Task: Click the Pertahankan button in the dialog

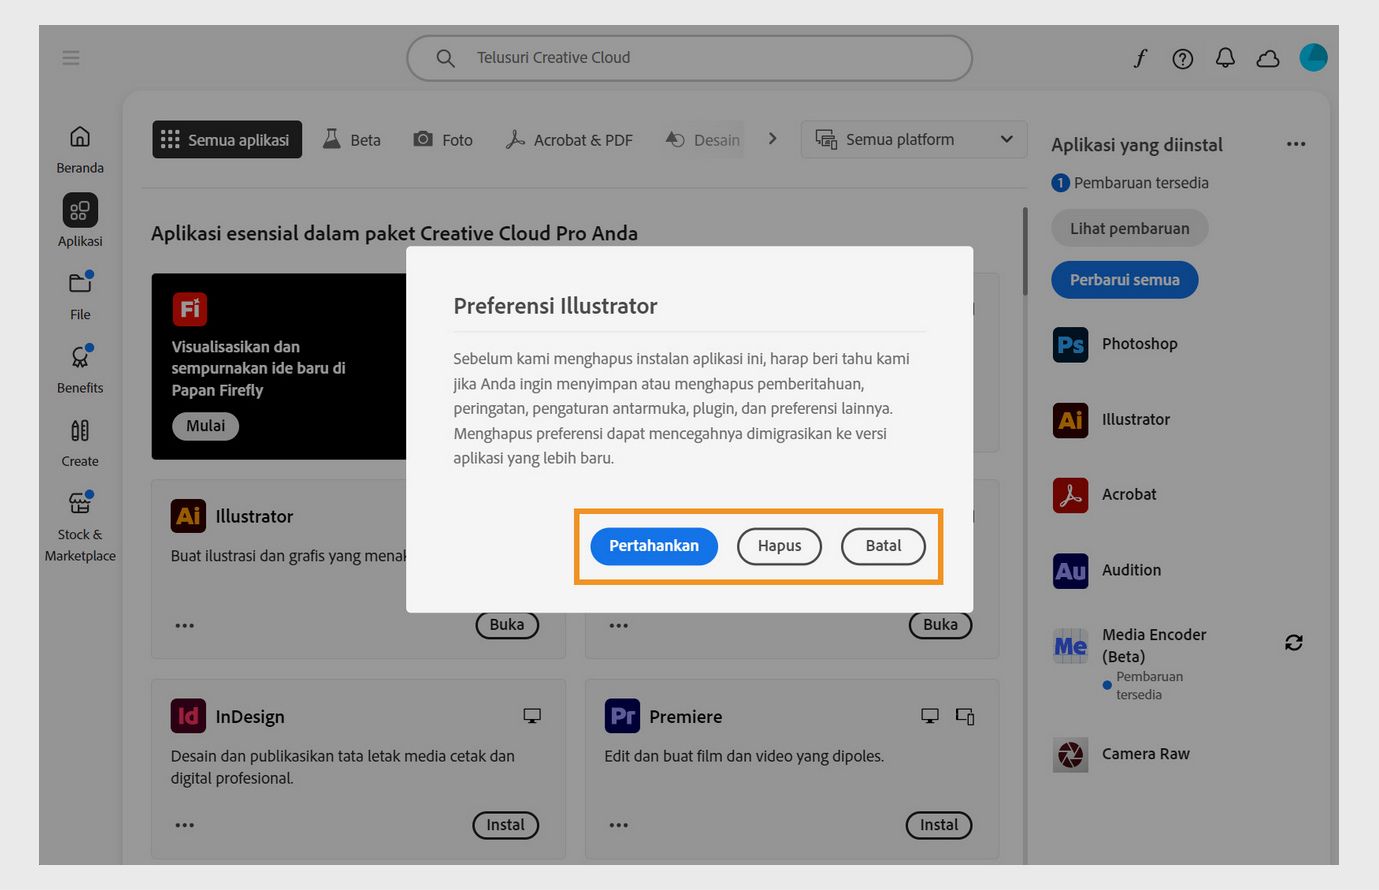Action: click(x=653, y=546)
